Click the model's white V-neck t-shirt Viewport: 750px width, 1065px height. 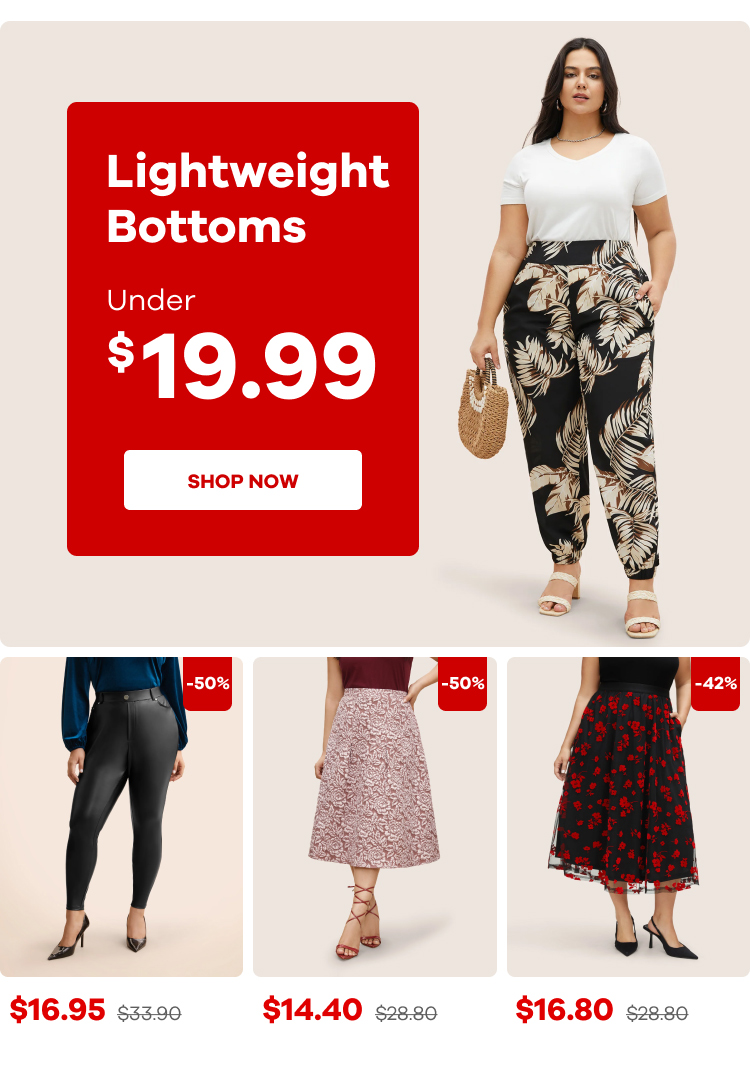tap(583, 188)
